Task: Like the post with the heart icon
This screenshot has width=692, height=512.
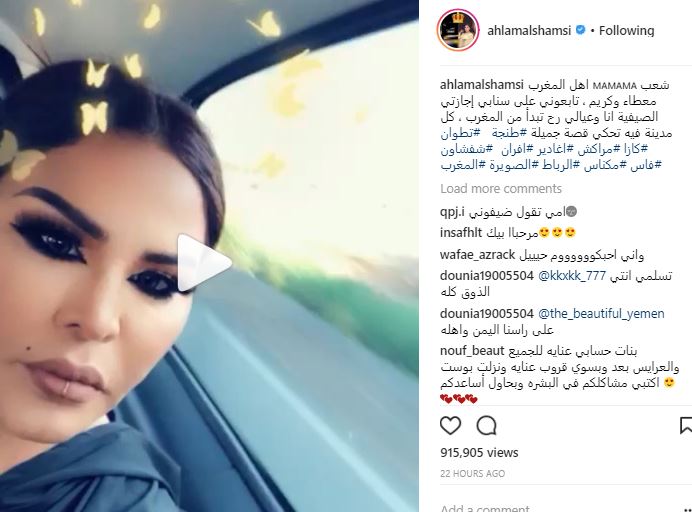Action: tap(451, 426)
